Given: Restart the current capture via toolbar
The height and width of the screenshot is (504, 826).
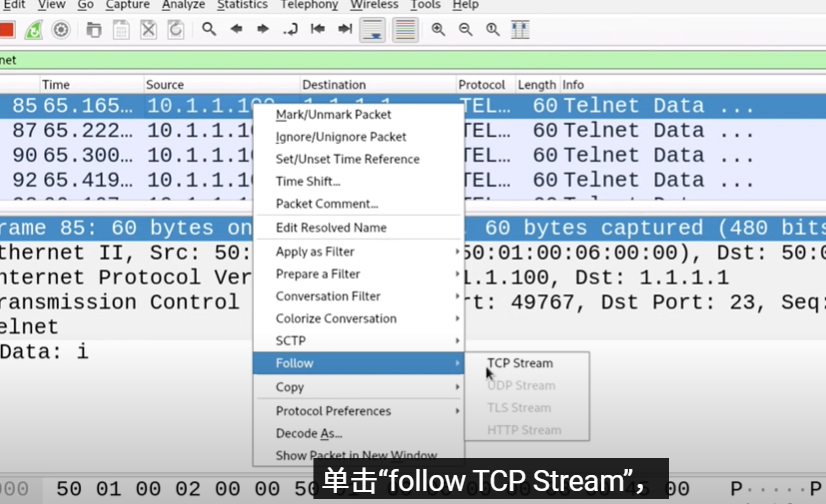Looking at the screenshot, I should pyautogui.click(x=34, y=29).
